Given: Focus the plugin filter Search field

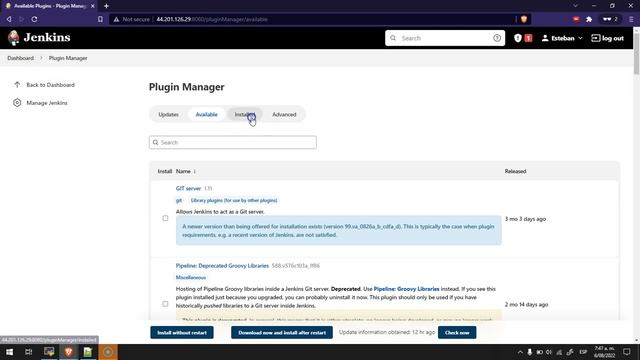Looking at the screenshot, I should tap(233, 142).
